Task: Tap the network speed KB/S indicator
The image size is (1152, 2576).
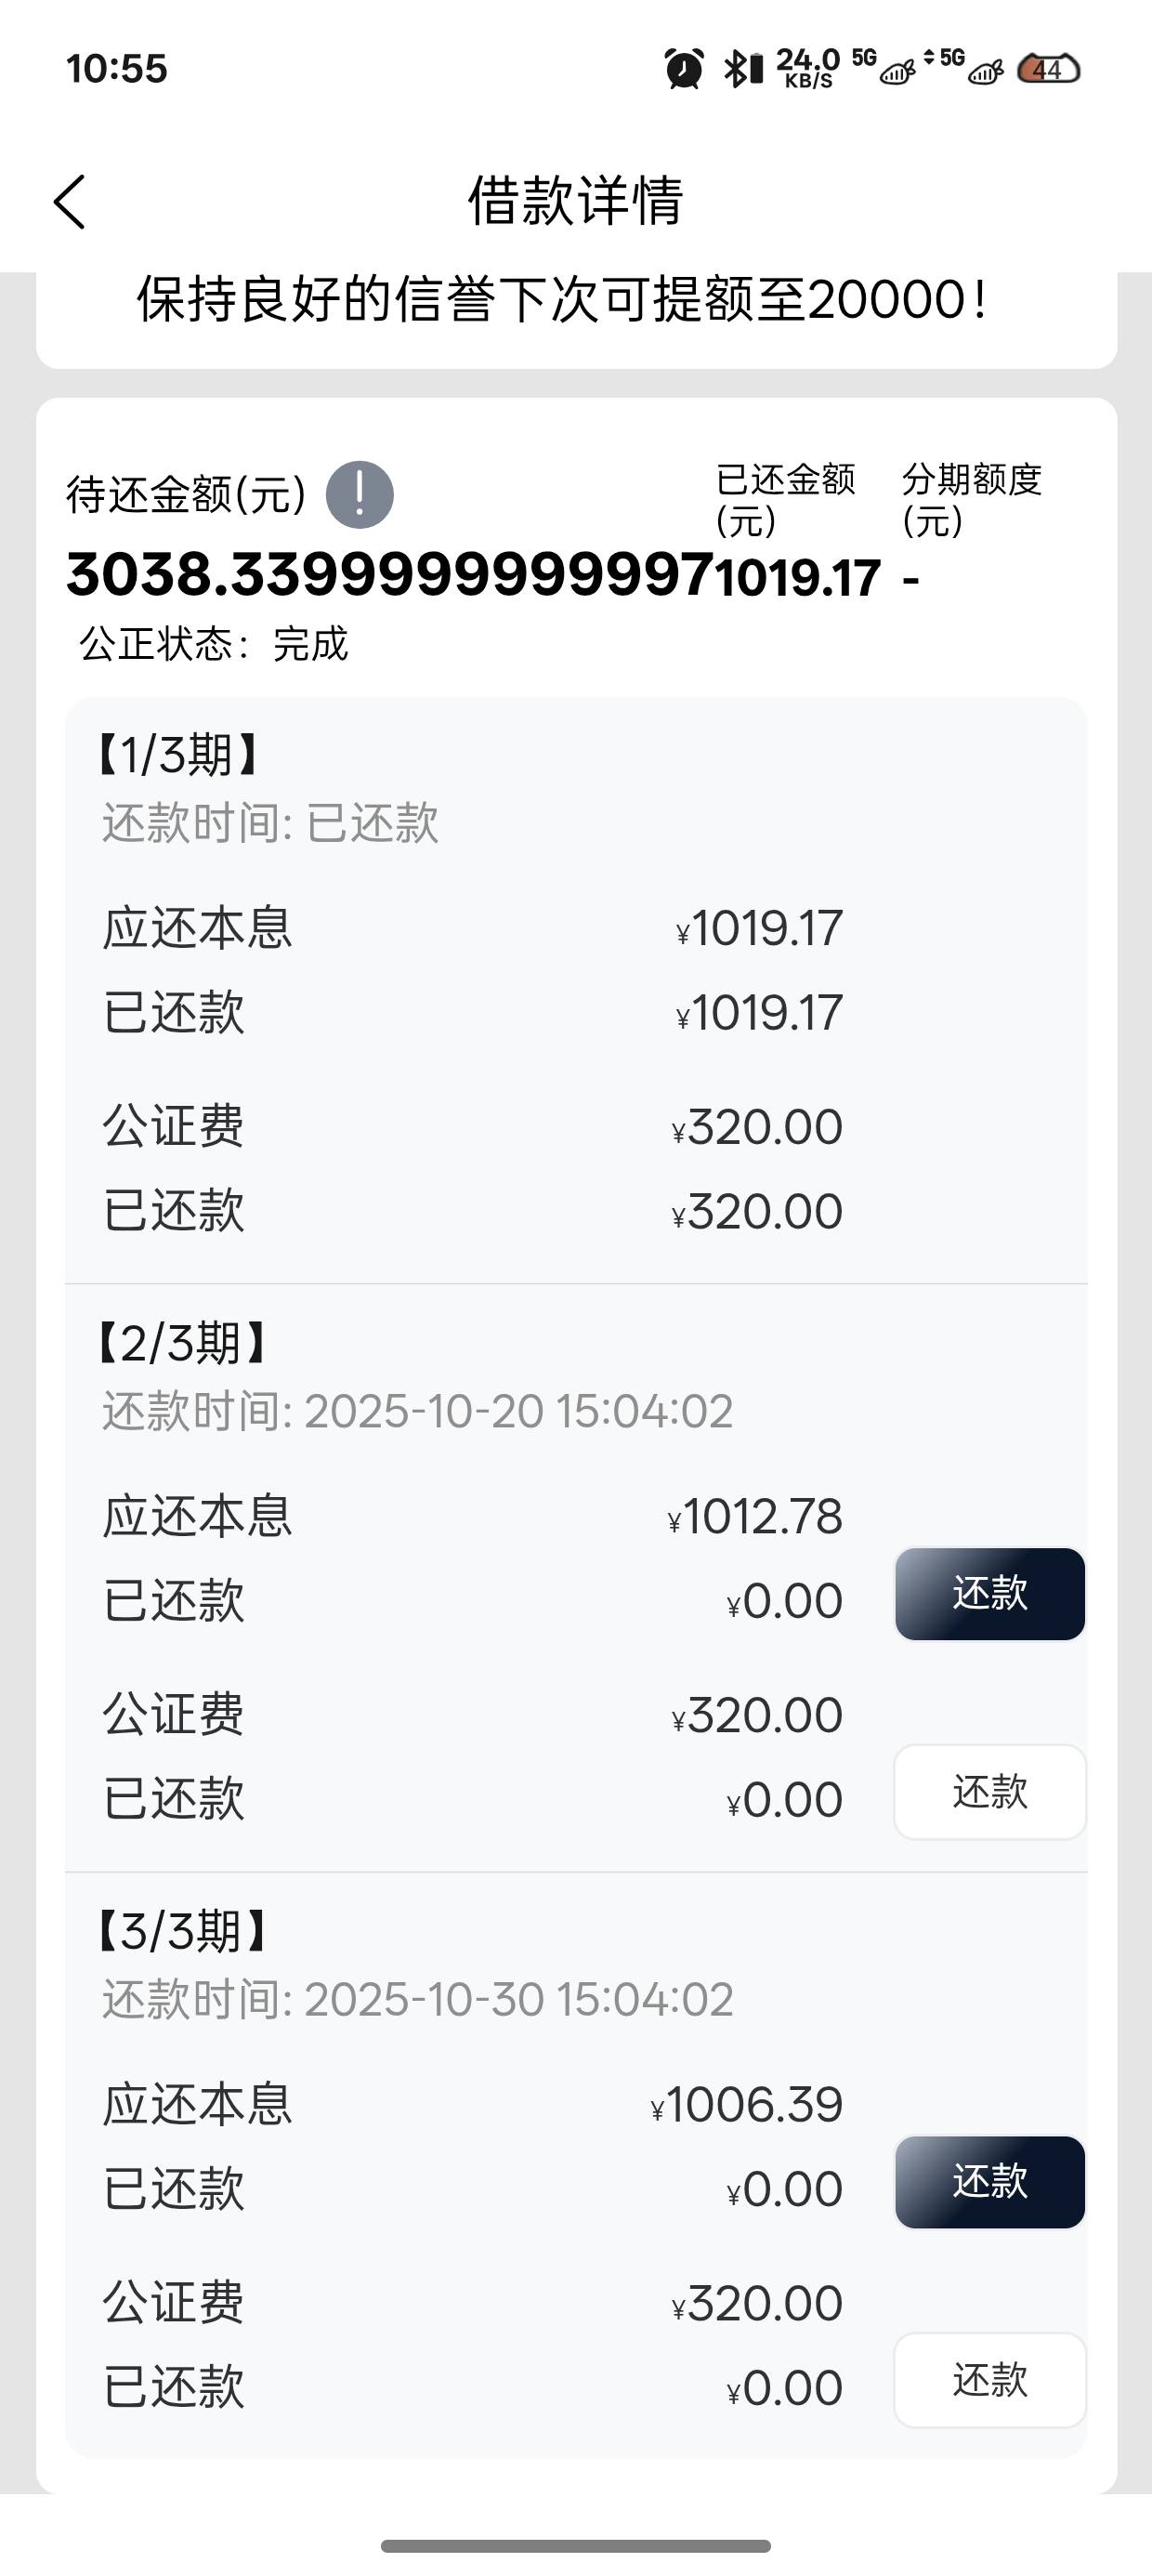Action: (x=808, y=69)
